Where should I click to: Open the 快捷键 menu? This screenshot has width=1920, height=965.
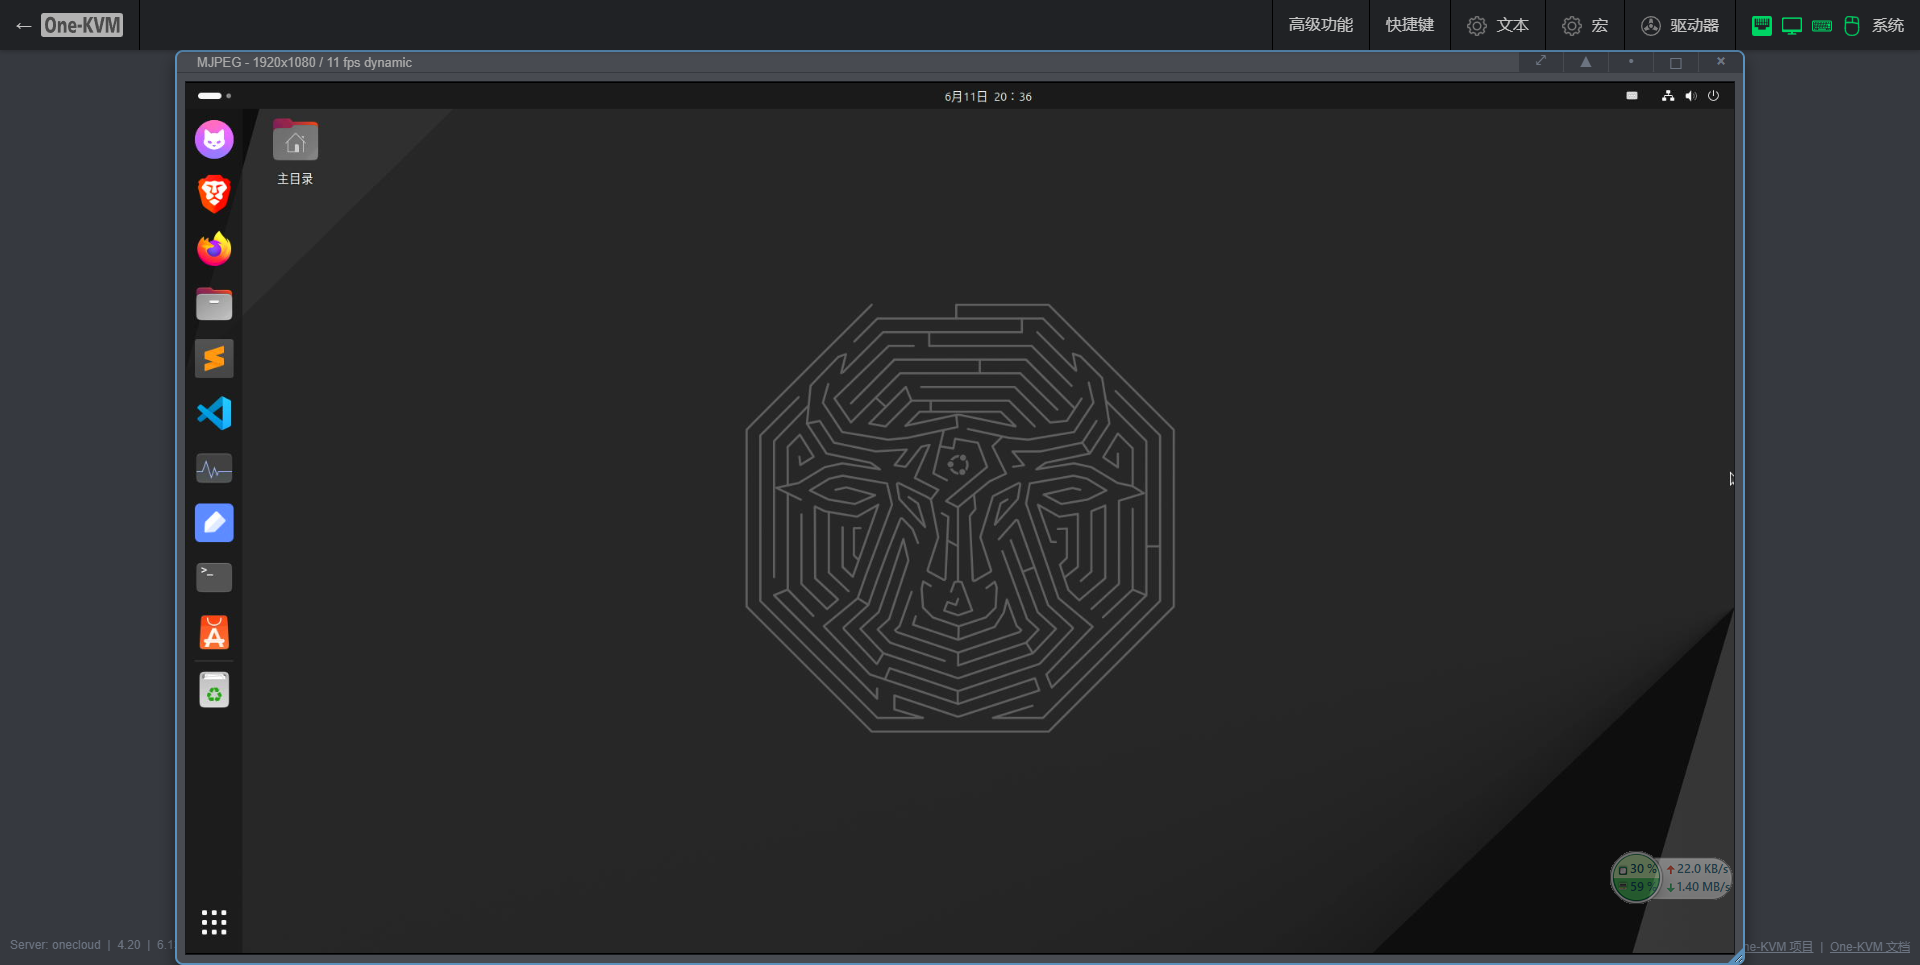(x=1409, y=25)
